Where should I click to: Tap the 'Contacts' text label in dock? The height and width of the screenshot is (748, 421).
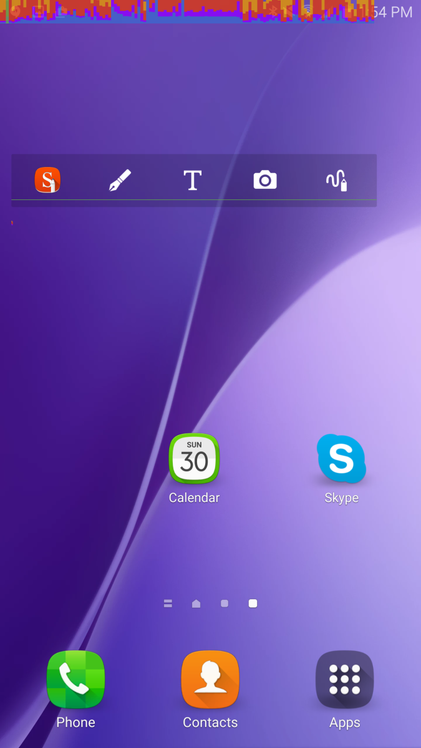(210, 722)
